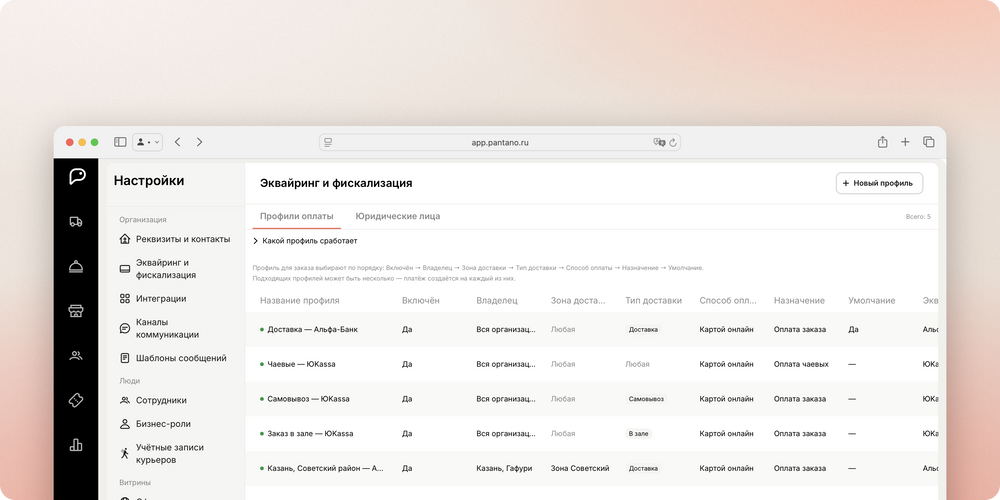Create a new payment profile with Новый профиль
Image resolution: width=1000 pixels, height=500 pixels.
pos(879,183)
